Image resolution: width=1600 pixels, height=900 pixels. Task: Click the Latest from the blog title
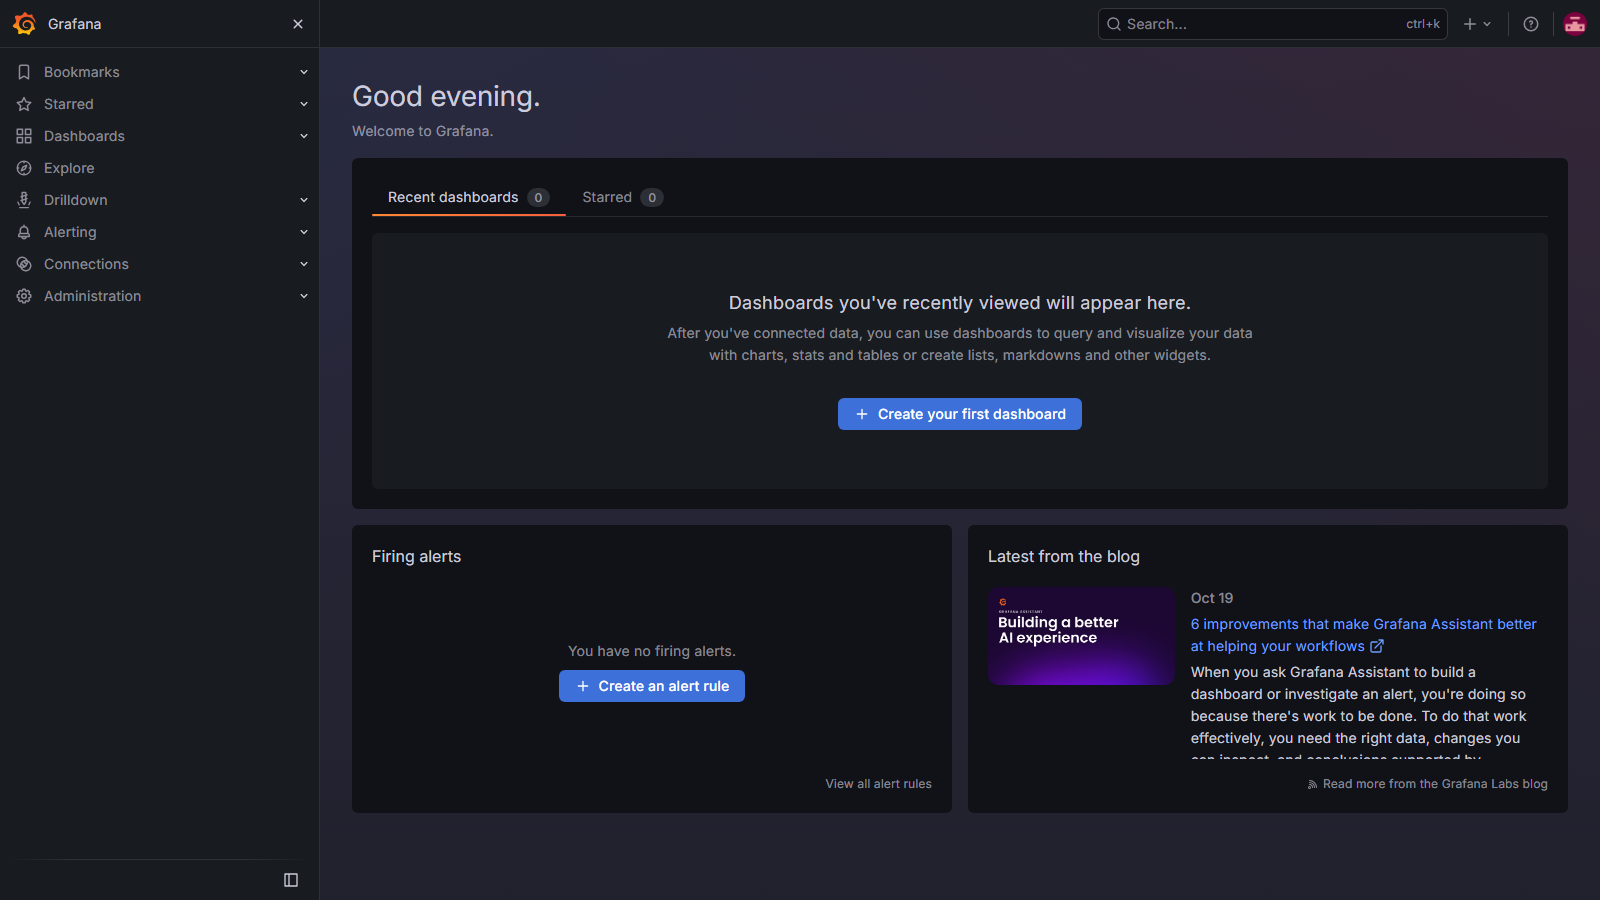pyautogui.click(x=1064, y=556)
